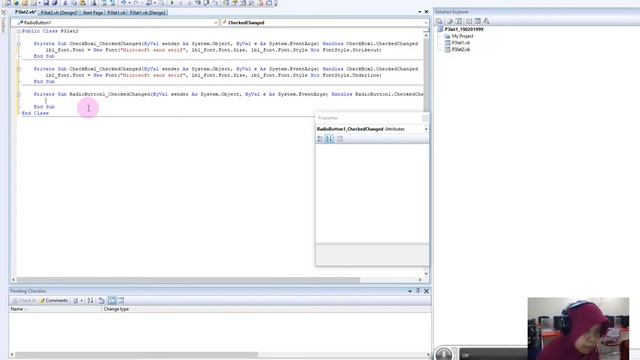Viewport: 640px width, 360px height.
Task: Sort by the Name column header
Action: click(55, 309)
